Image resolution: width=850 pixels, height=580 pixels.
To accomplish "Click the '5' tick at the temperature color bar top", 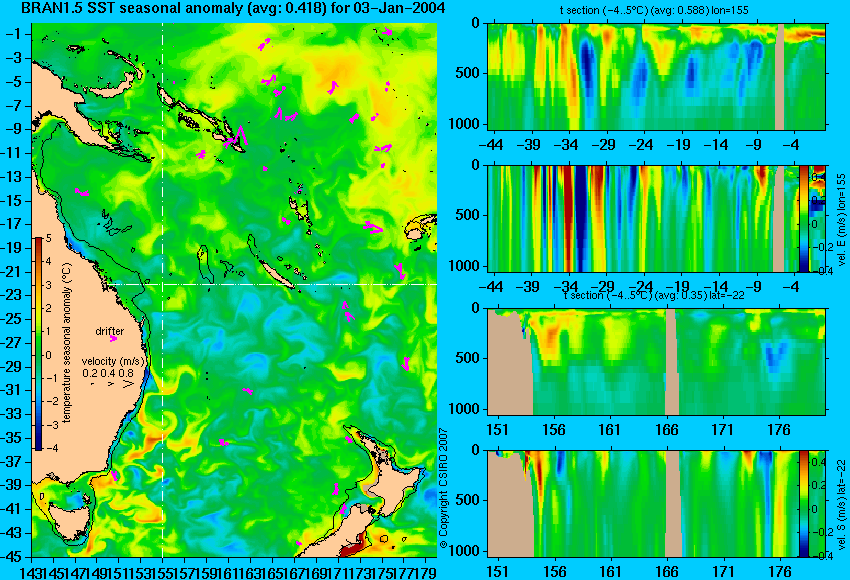I will pos(48,238).
